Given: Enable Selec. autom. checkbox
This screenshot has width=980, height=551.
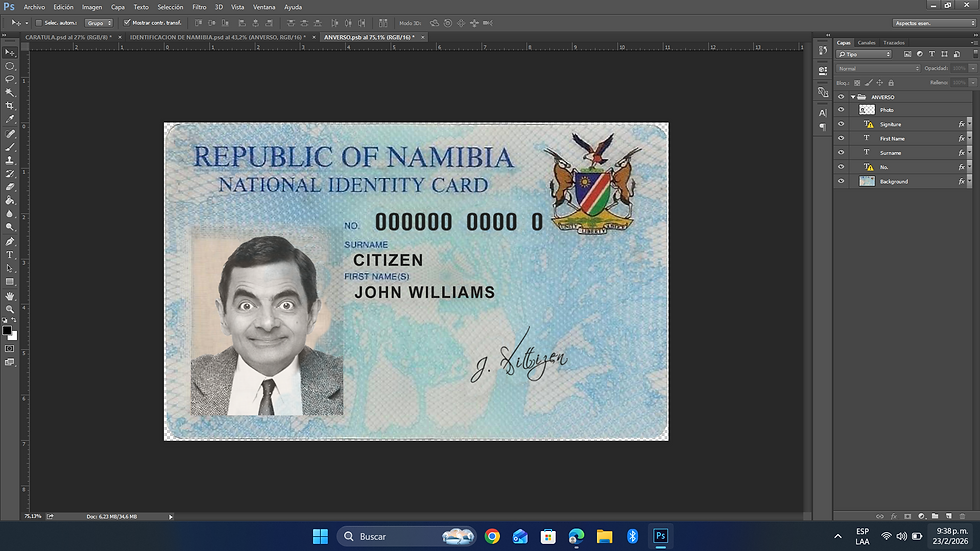Looking at the screenshot, I should coord(39,23).
